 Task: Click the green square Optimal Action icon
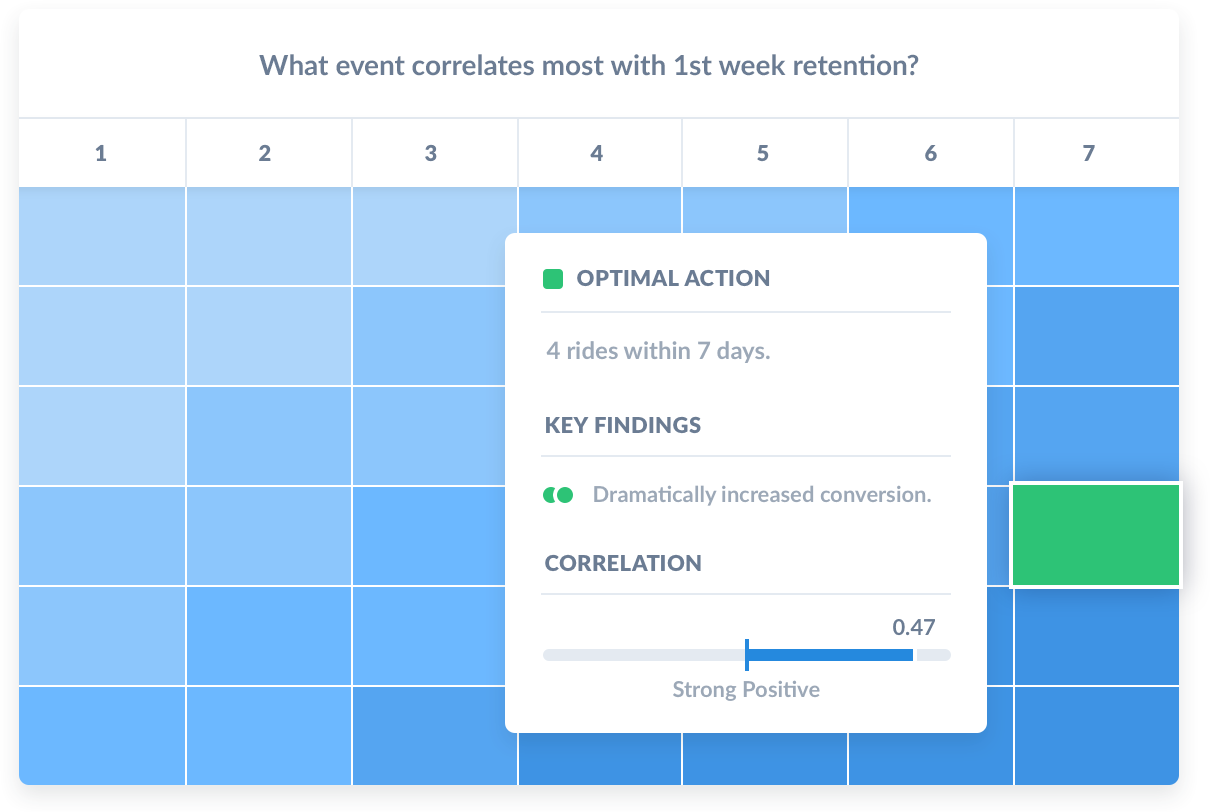[x=553, y=279]
